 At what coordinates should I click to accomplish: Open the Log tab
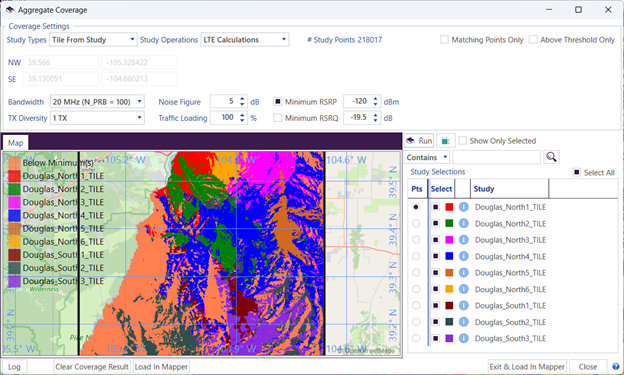tap(14, 367)
